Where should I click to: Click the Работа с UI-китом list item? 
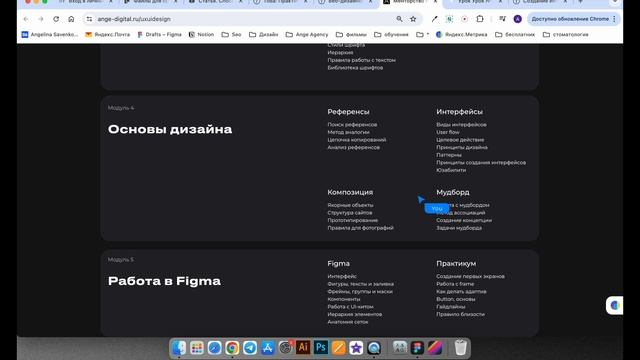(350, 307)
